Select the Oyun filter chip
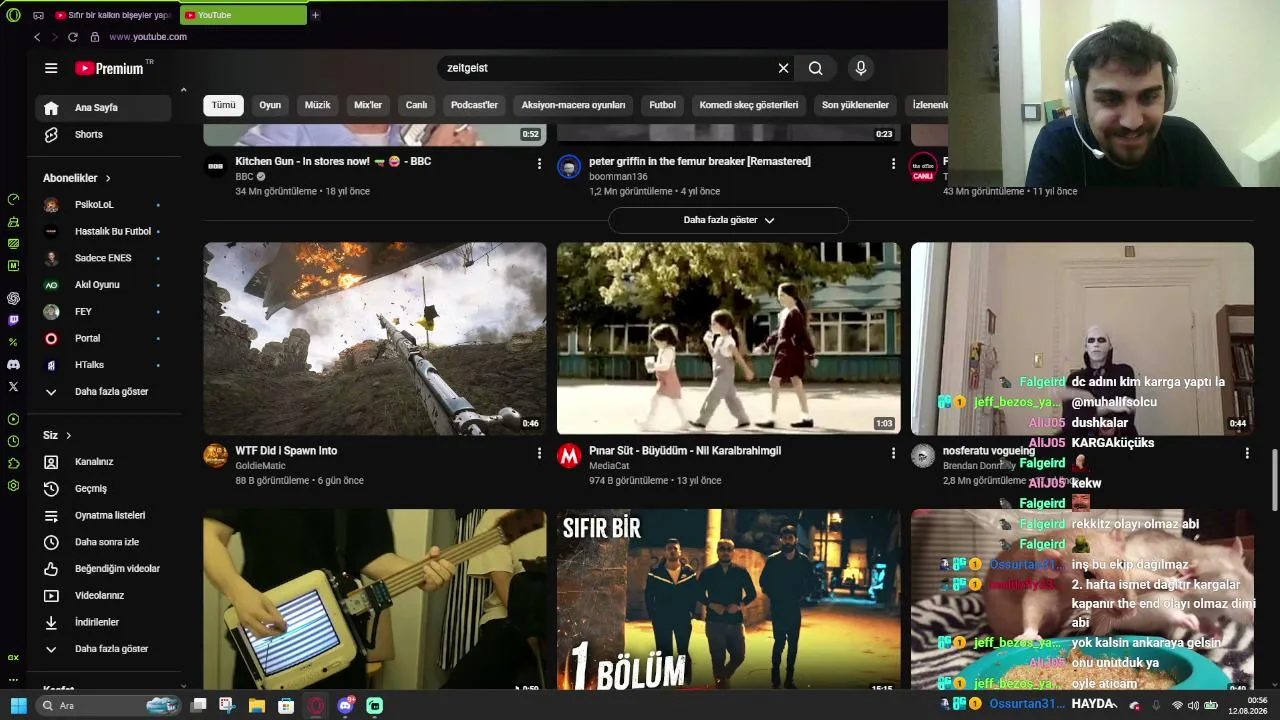This screenshot has height=720, width=1280. [270, 105]
